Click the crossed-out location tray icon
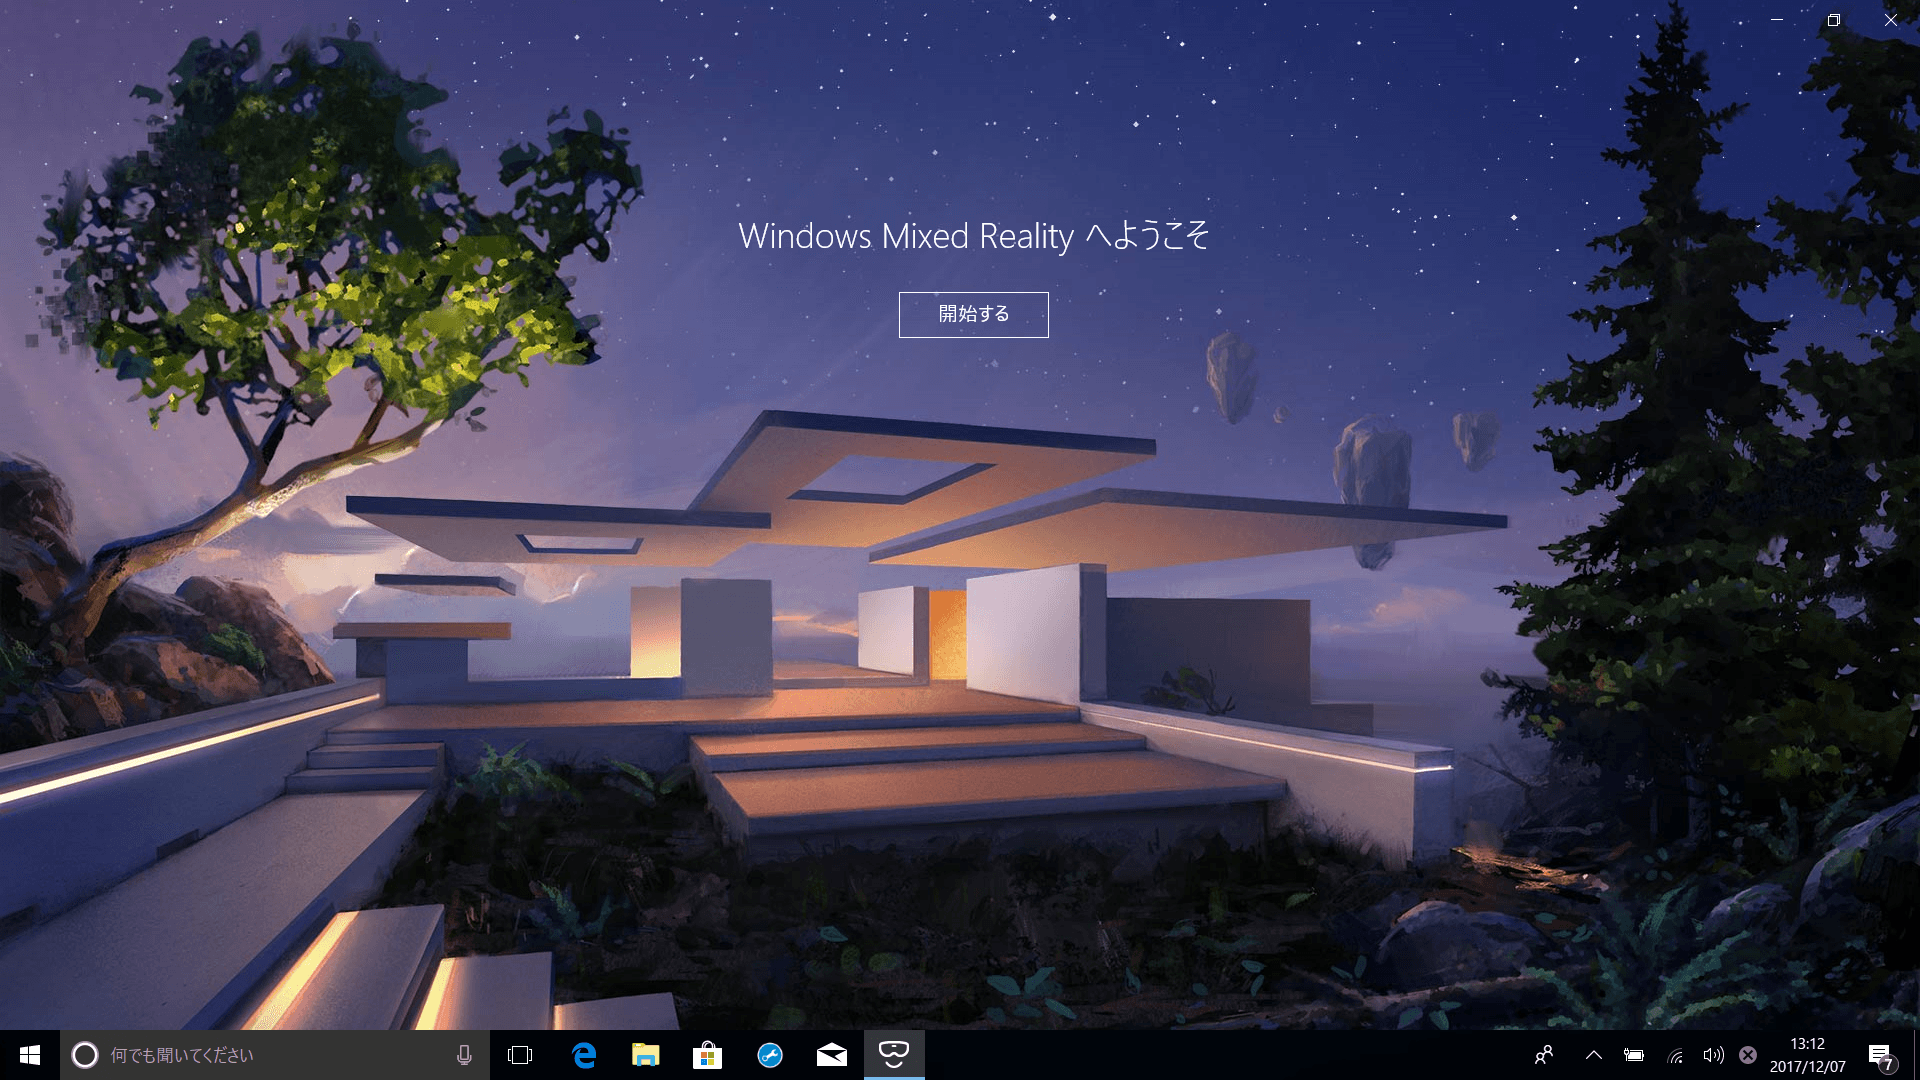This screenshot has height=1080, width=1920. [1748, 1054]
